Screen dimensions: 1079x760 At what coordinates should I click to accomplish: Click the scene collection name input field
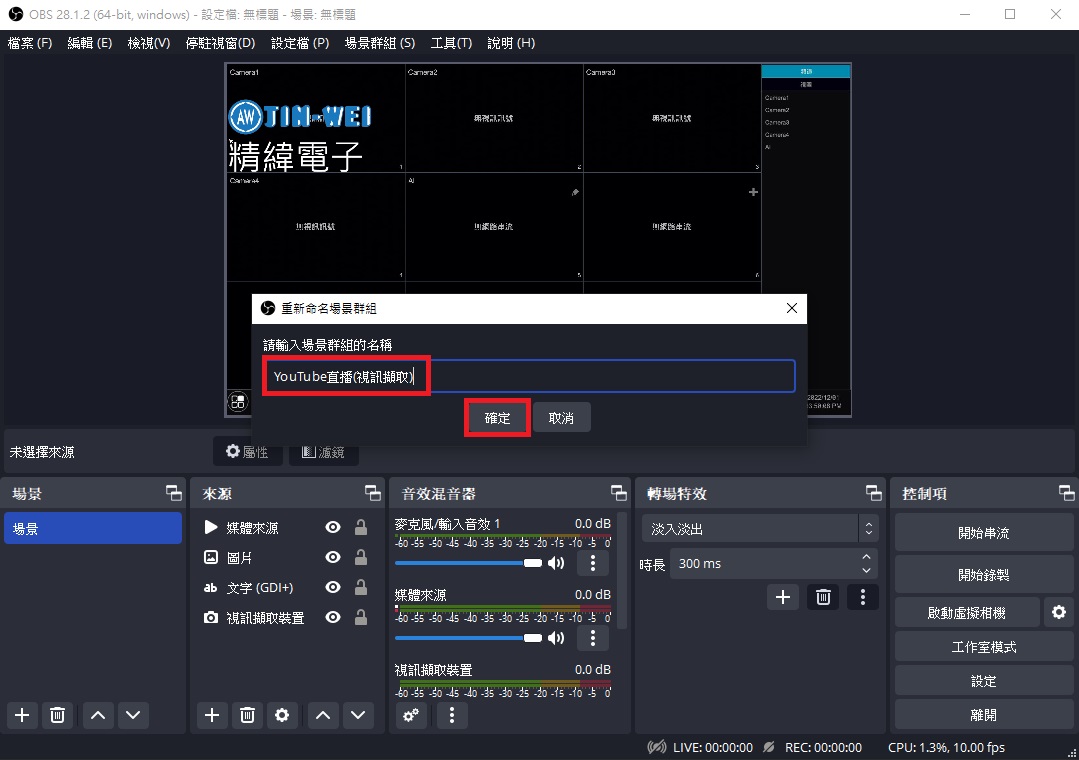pyautogui.click(x=528, y=376)
